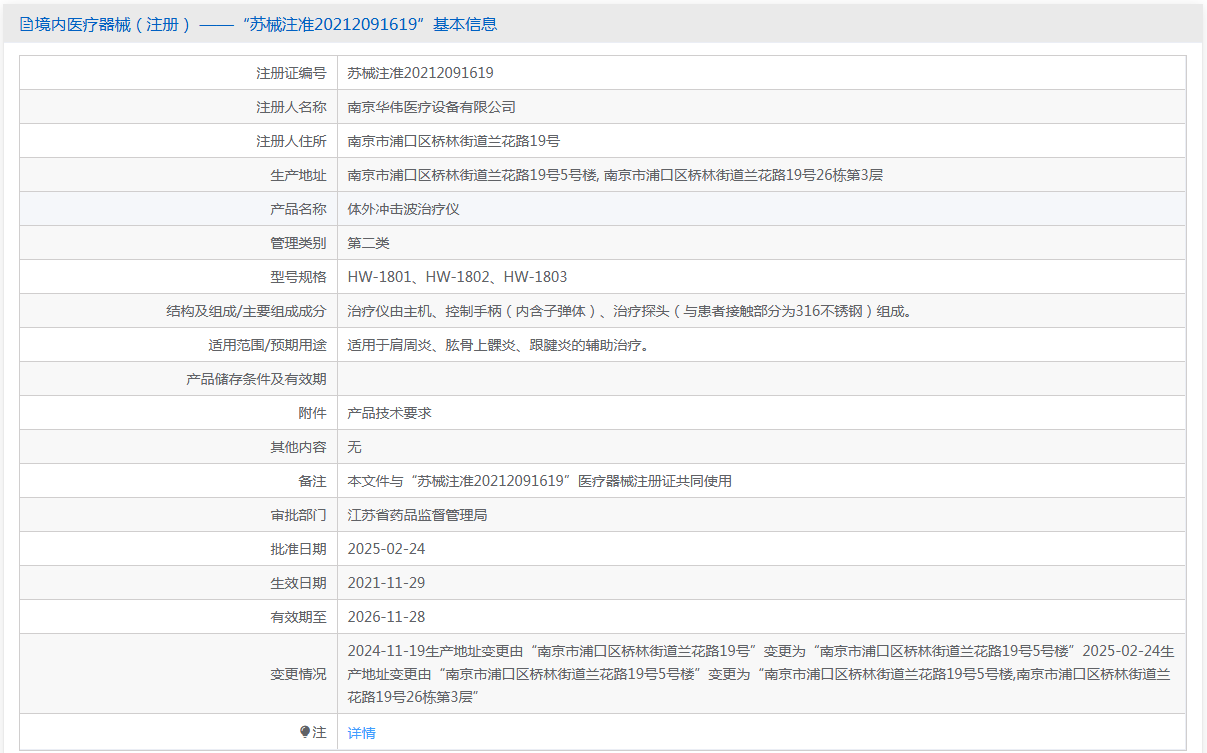This screenshot has width=1207, height=753.
Task: Click the 适用范围/预期用途 label
Action: (268, 345)
